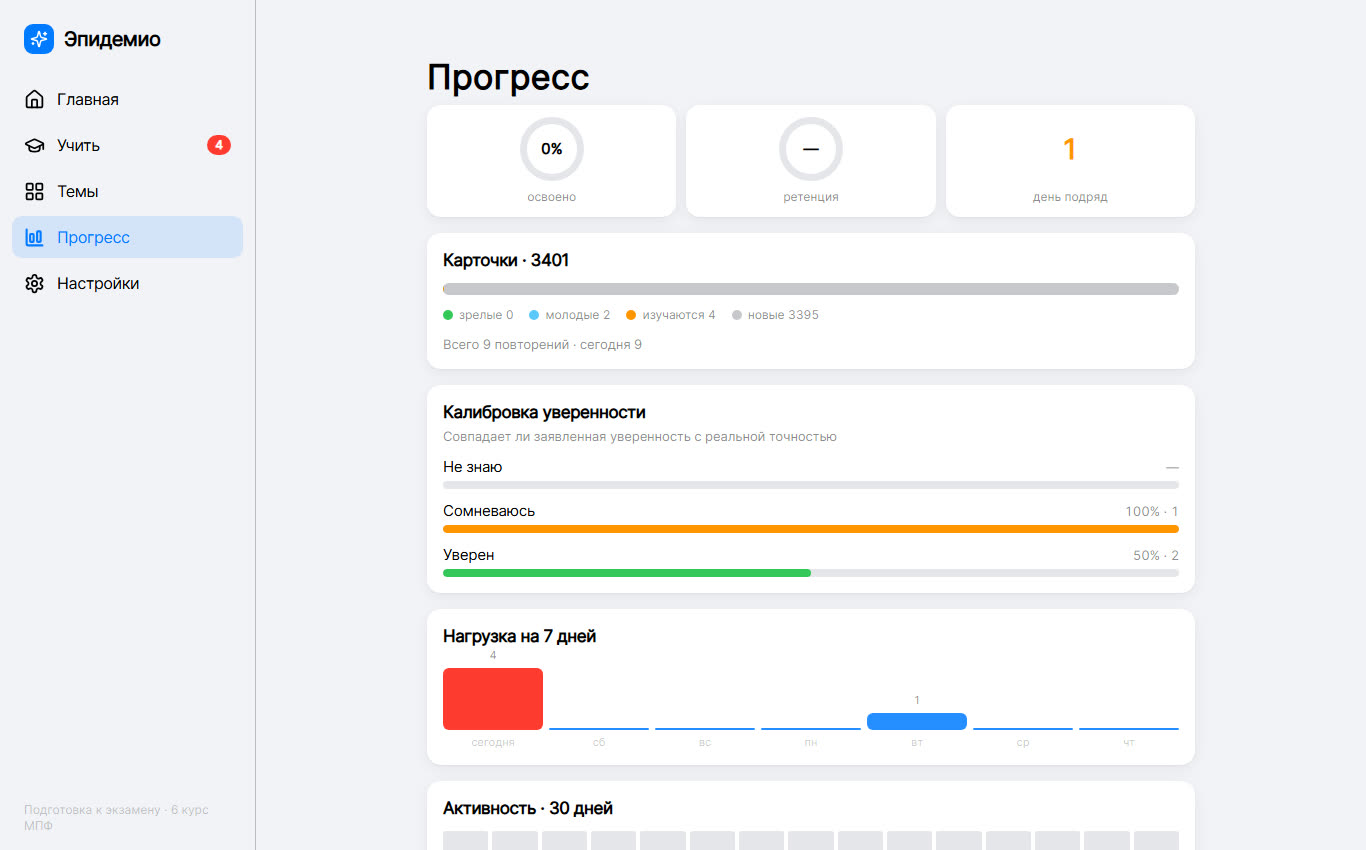The image size is (1366, 850).
Task: Click the orange dot for изучаются
Action: click(631, 315)
